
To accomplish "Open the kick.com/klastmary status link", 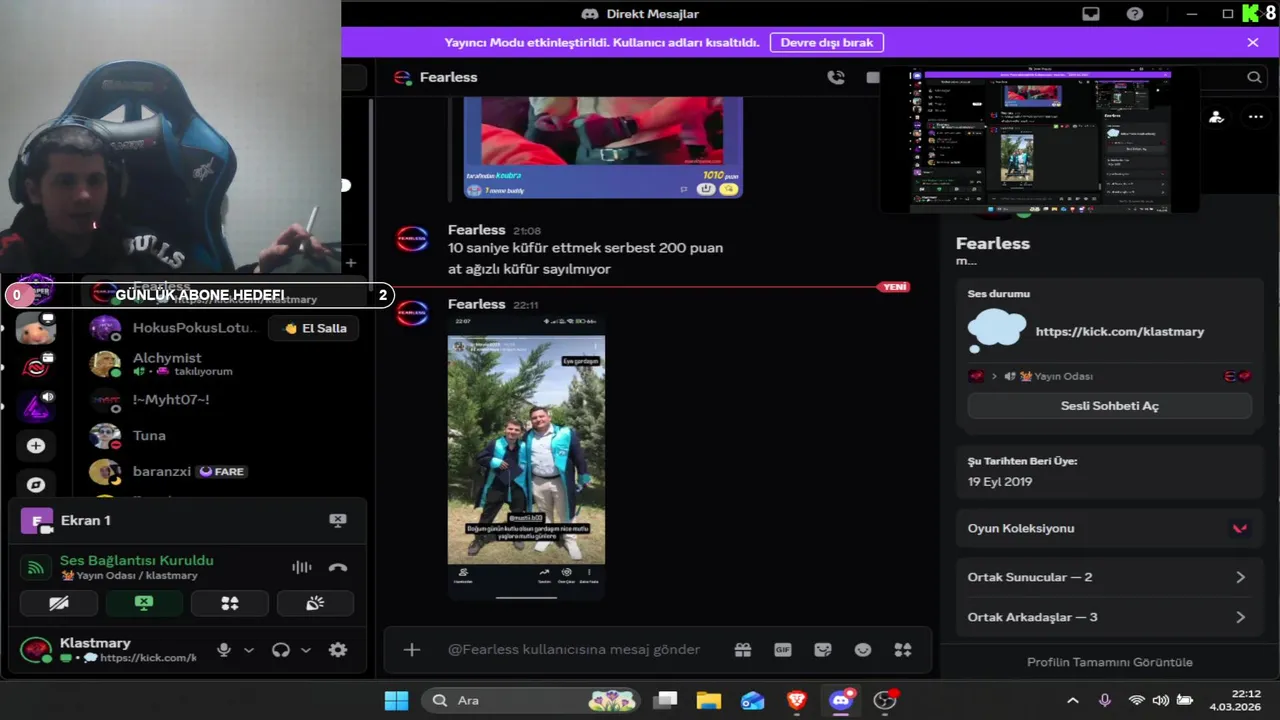I will click(x=1119, y=331).
